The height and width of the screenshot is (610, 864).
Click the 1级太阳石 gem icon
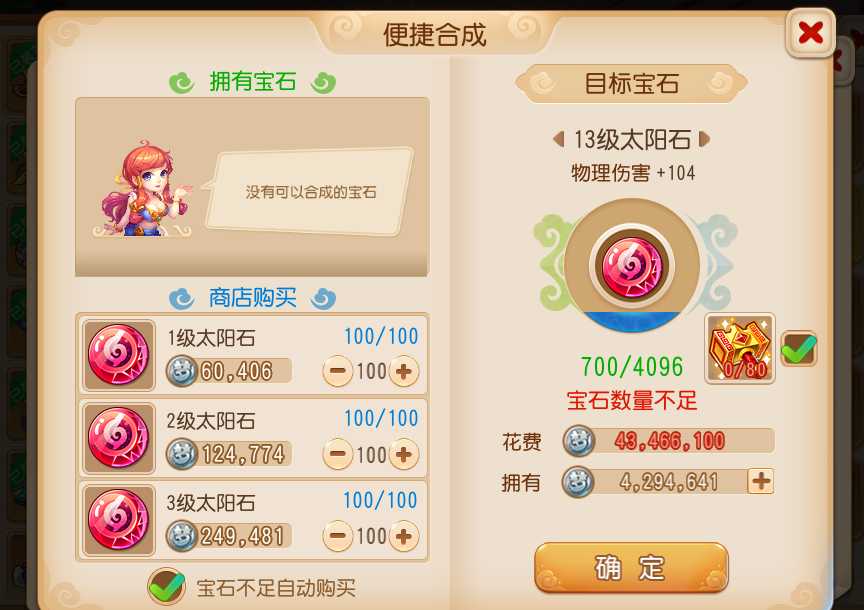(x=118, y=355)
